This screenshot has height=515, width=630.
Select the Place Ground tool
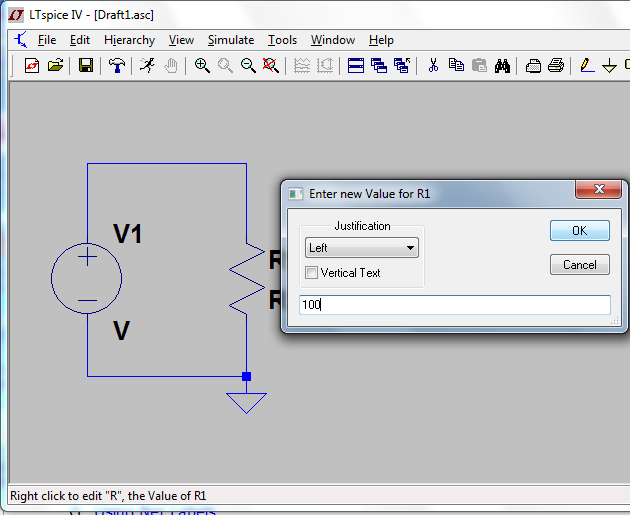pyautogui.click(x=610, y=65)
